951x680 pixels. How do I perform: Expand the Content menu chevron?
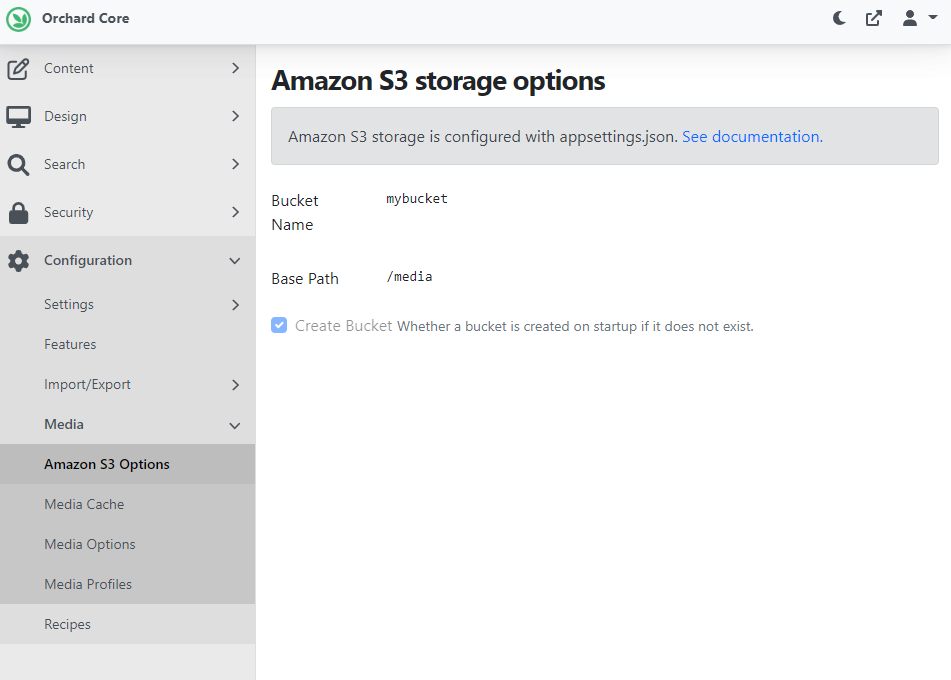click(235, 68)
